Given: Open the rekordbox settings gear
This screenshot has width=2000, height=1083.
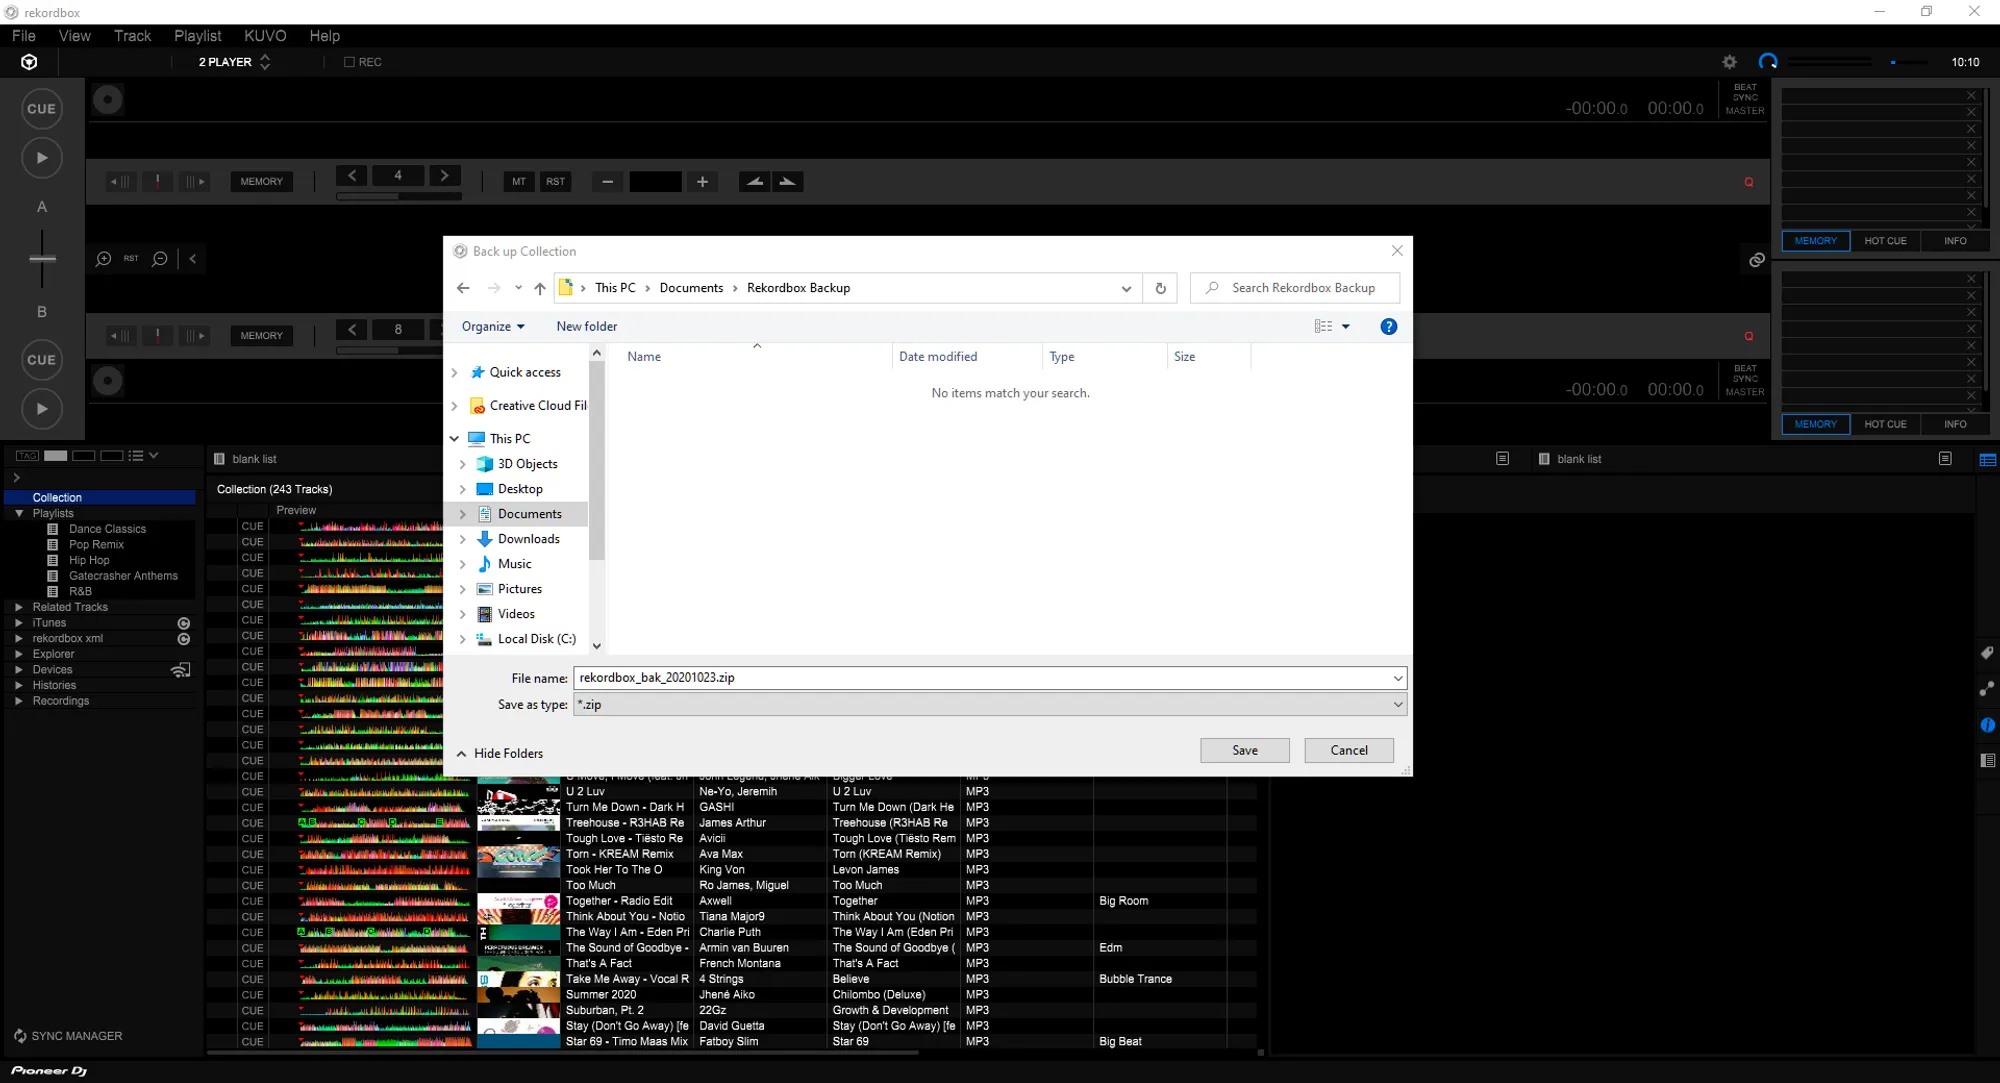Looking at the screenshot, I should pos(1729,62).
